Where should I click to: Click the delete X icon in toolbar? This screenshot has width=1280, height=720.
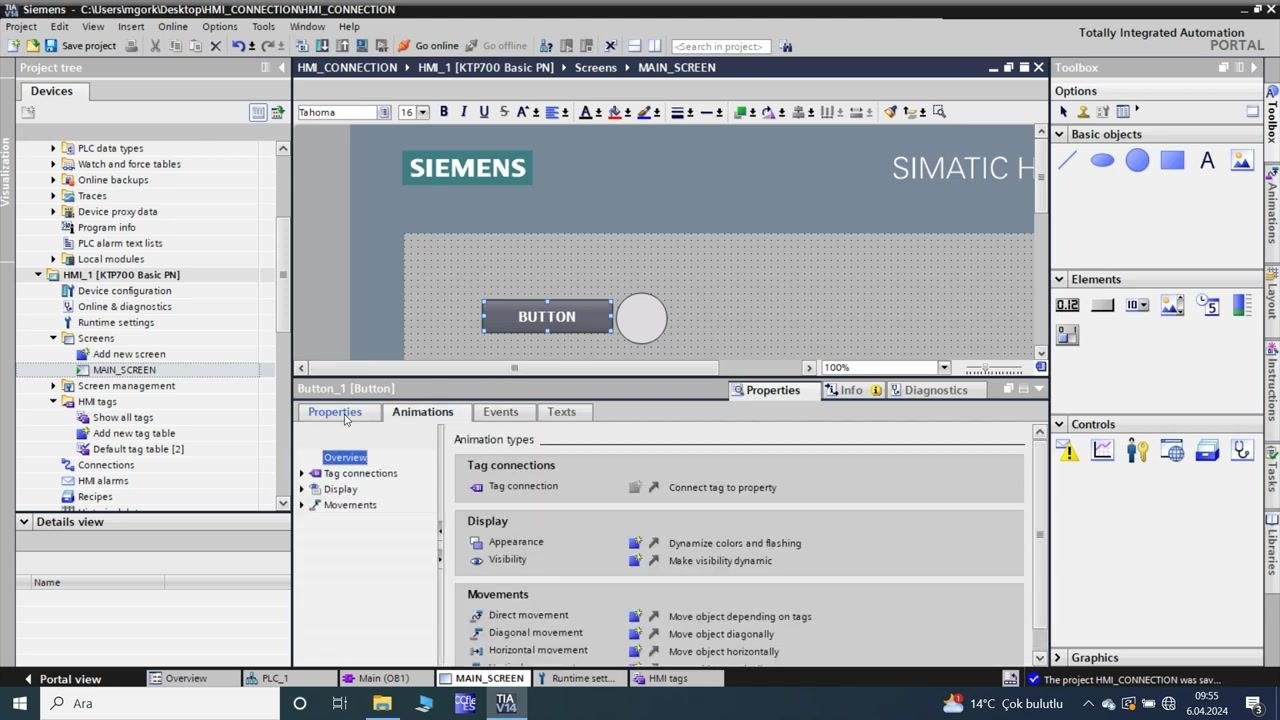[x=215, y=46]
